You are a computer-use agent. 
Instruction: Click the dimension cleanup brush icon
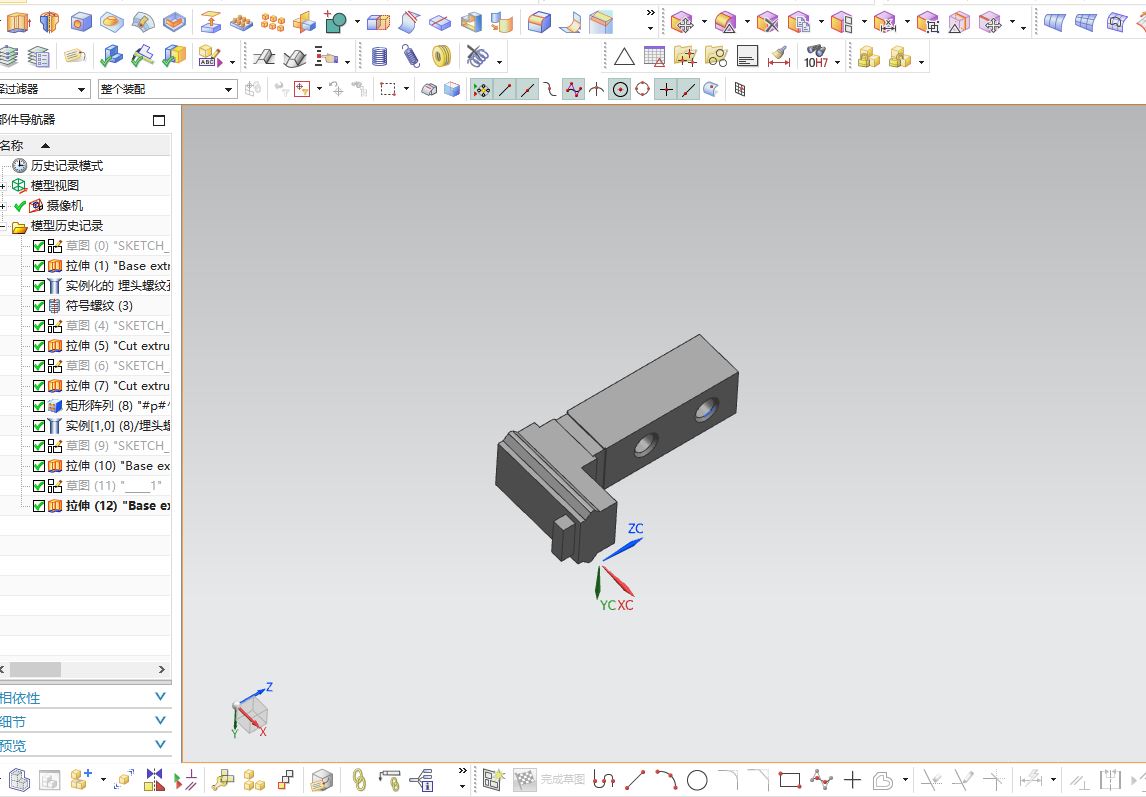[x=778, y=56]
